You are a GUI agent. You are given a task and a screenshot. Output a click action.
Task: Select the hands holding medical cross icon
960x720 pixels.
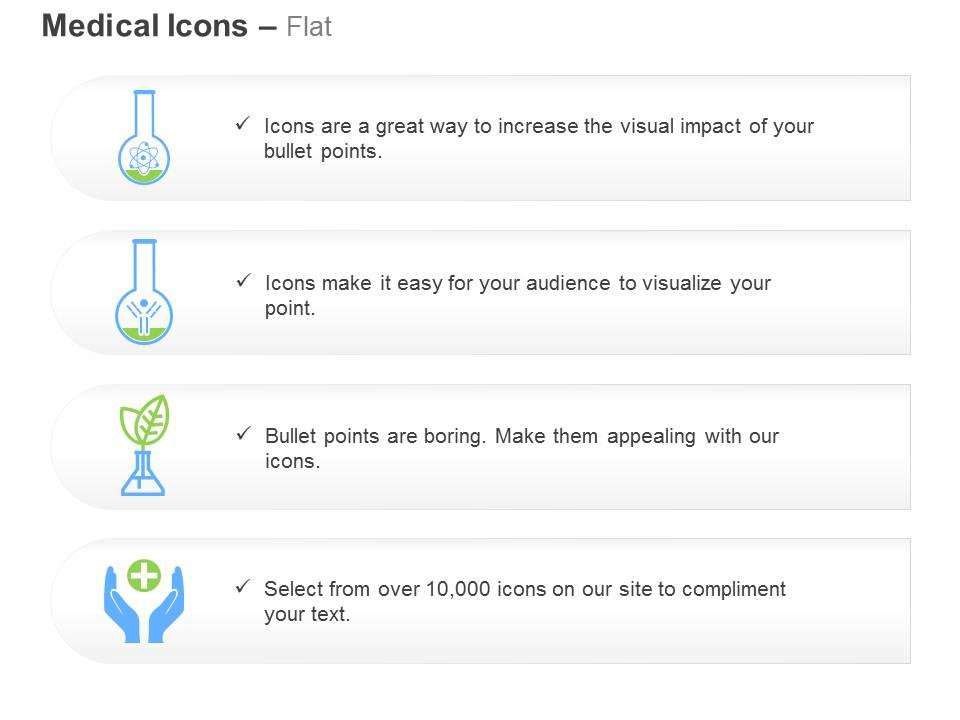[x=144, y=601]
